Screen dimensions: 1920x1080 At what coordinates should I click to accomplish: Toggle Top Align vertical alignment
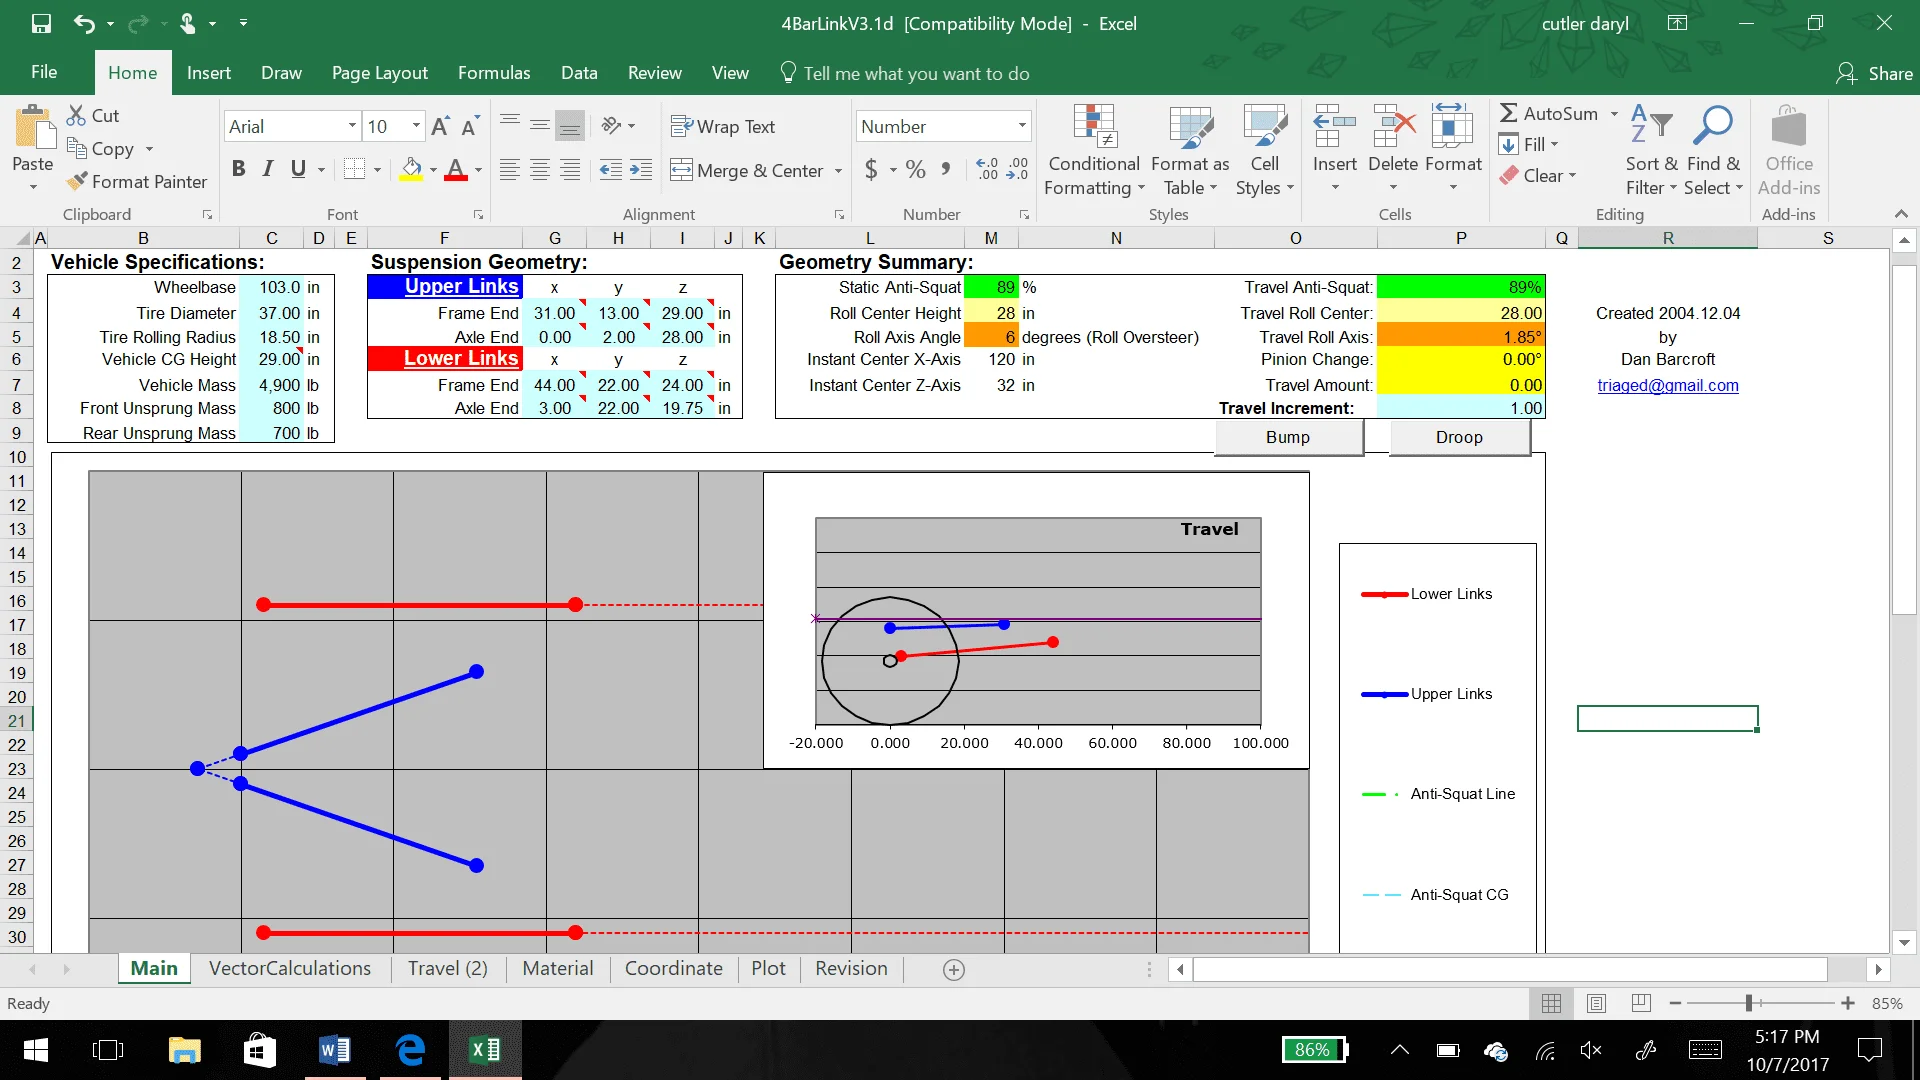tap(510, 125)
